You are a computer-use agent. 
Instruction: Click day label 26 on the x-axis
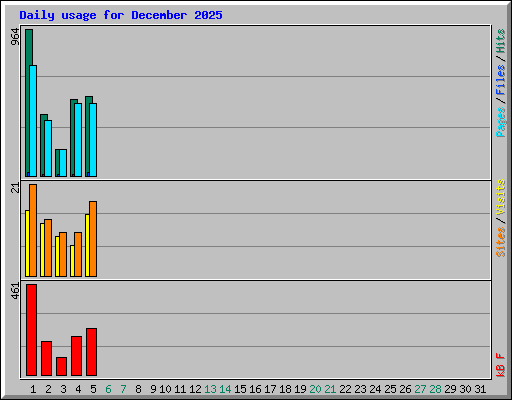[x=405, y=389]
